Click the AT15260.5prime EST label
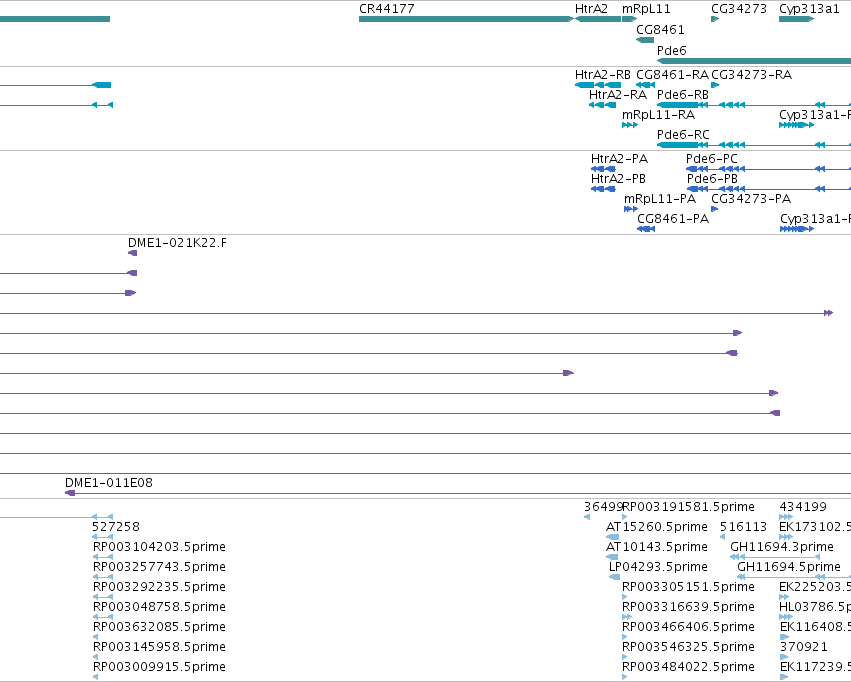Viewport: 851px width, 682px height. [x=657, y=527]
